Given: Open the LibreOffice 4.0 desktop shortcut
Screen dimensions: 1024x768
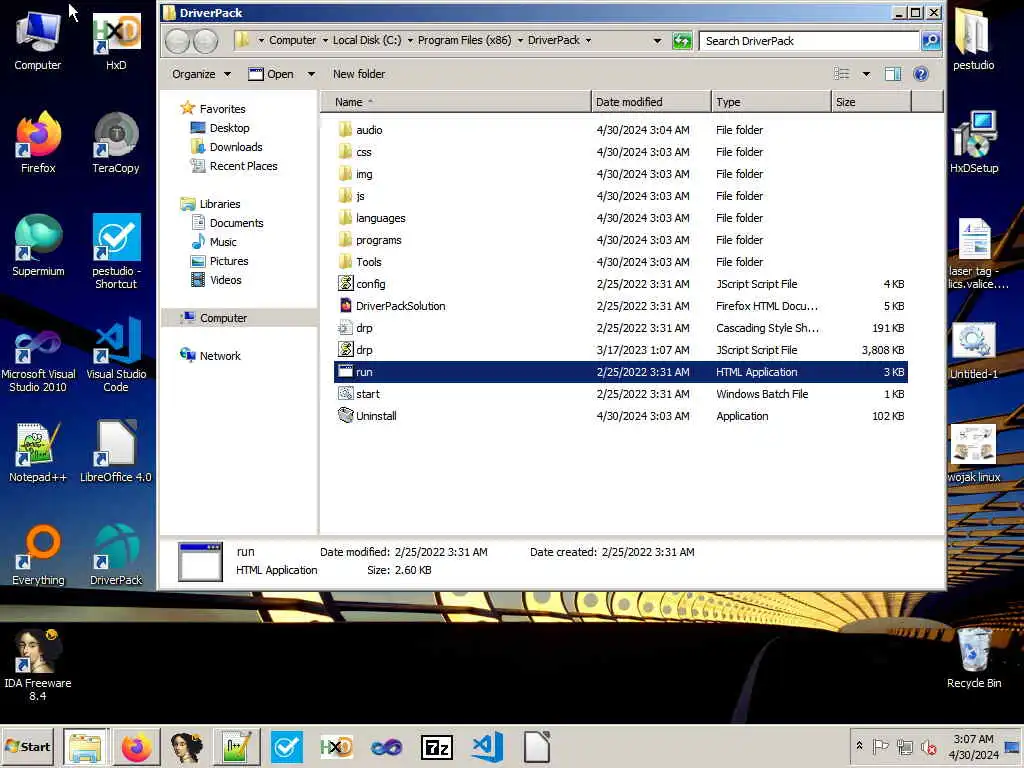Looking at the screenshot, I should point(116,452).
